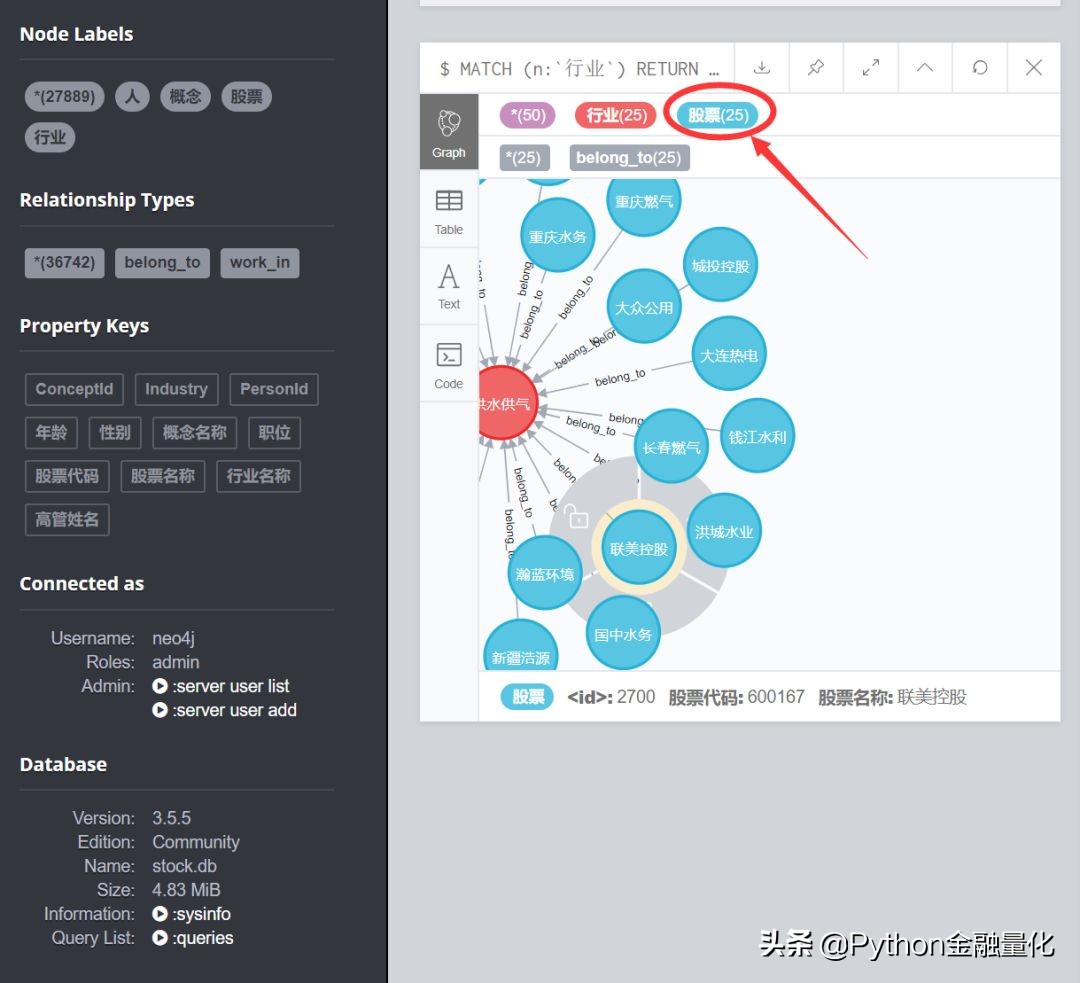Rerun the query with the refresh icon
Viewport: 1080px width, 983px height.
[x=979, y=68]
